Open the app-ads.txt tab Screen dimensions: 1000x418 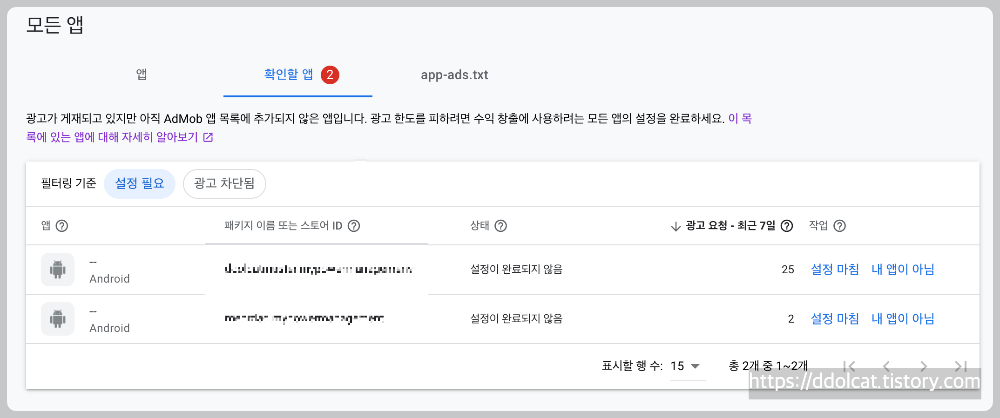[454, 75]
